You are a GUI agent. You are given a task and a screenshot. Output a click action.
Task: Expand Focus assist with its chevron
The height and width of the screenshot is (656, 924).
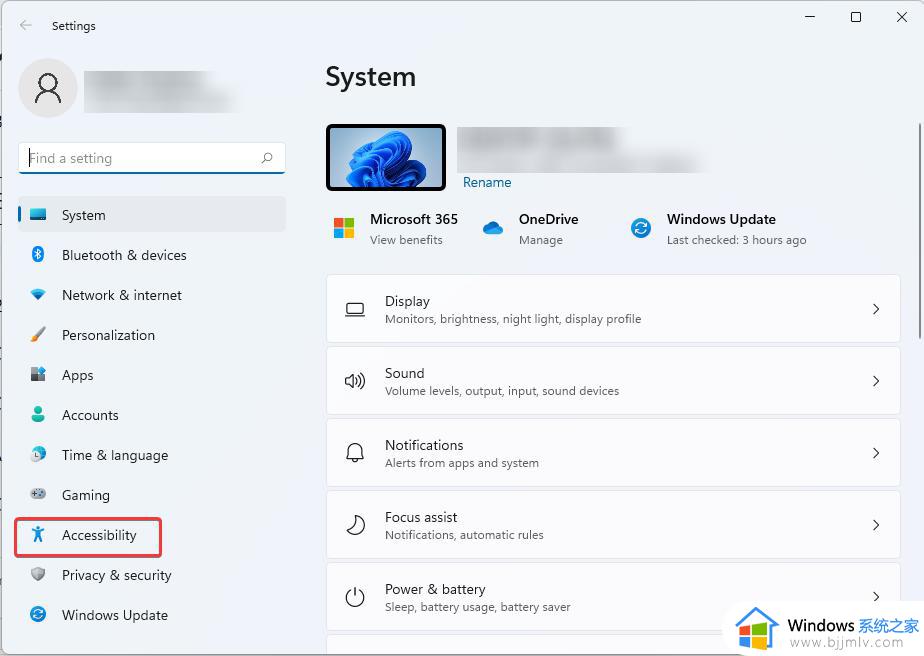coord(876,525)
